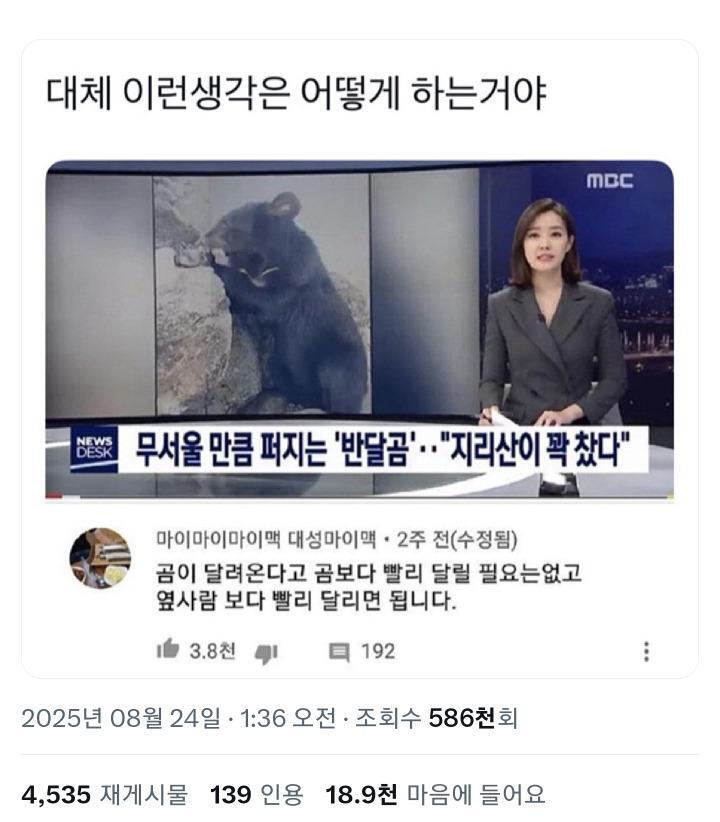Click the commenter name 마이마이마이맥 대성마이맥
The image size is (720, 822).
click(266, 539)
